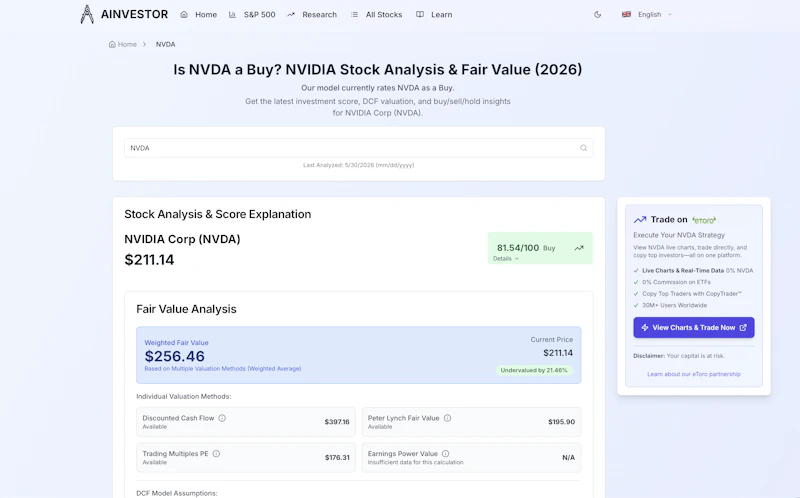Click the NVDA breadcrumb text

pos(165,44)
